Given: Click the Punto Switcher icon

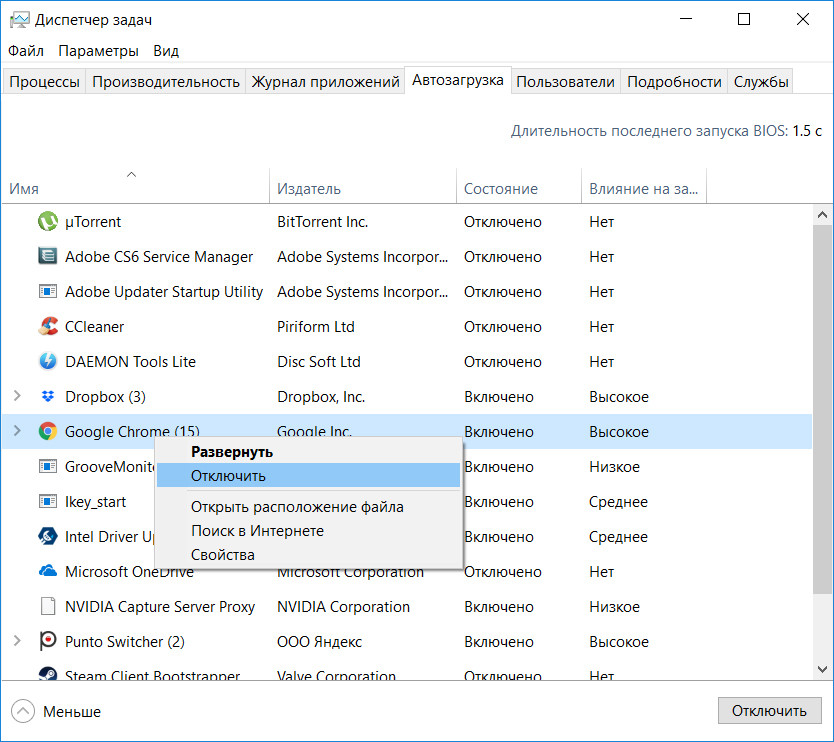Looking at the screenshot, I should point(47,642).
